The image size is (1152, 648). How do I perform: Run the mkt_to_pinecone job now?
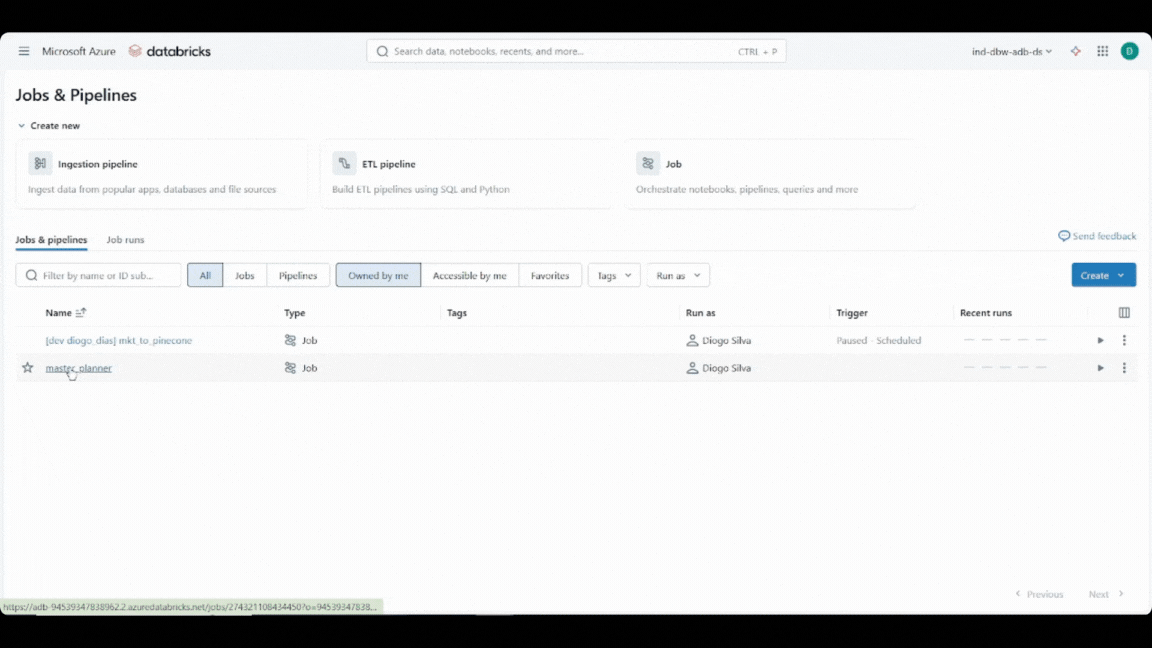point(1100,340)
